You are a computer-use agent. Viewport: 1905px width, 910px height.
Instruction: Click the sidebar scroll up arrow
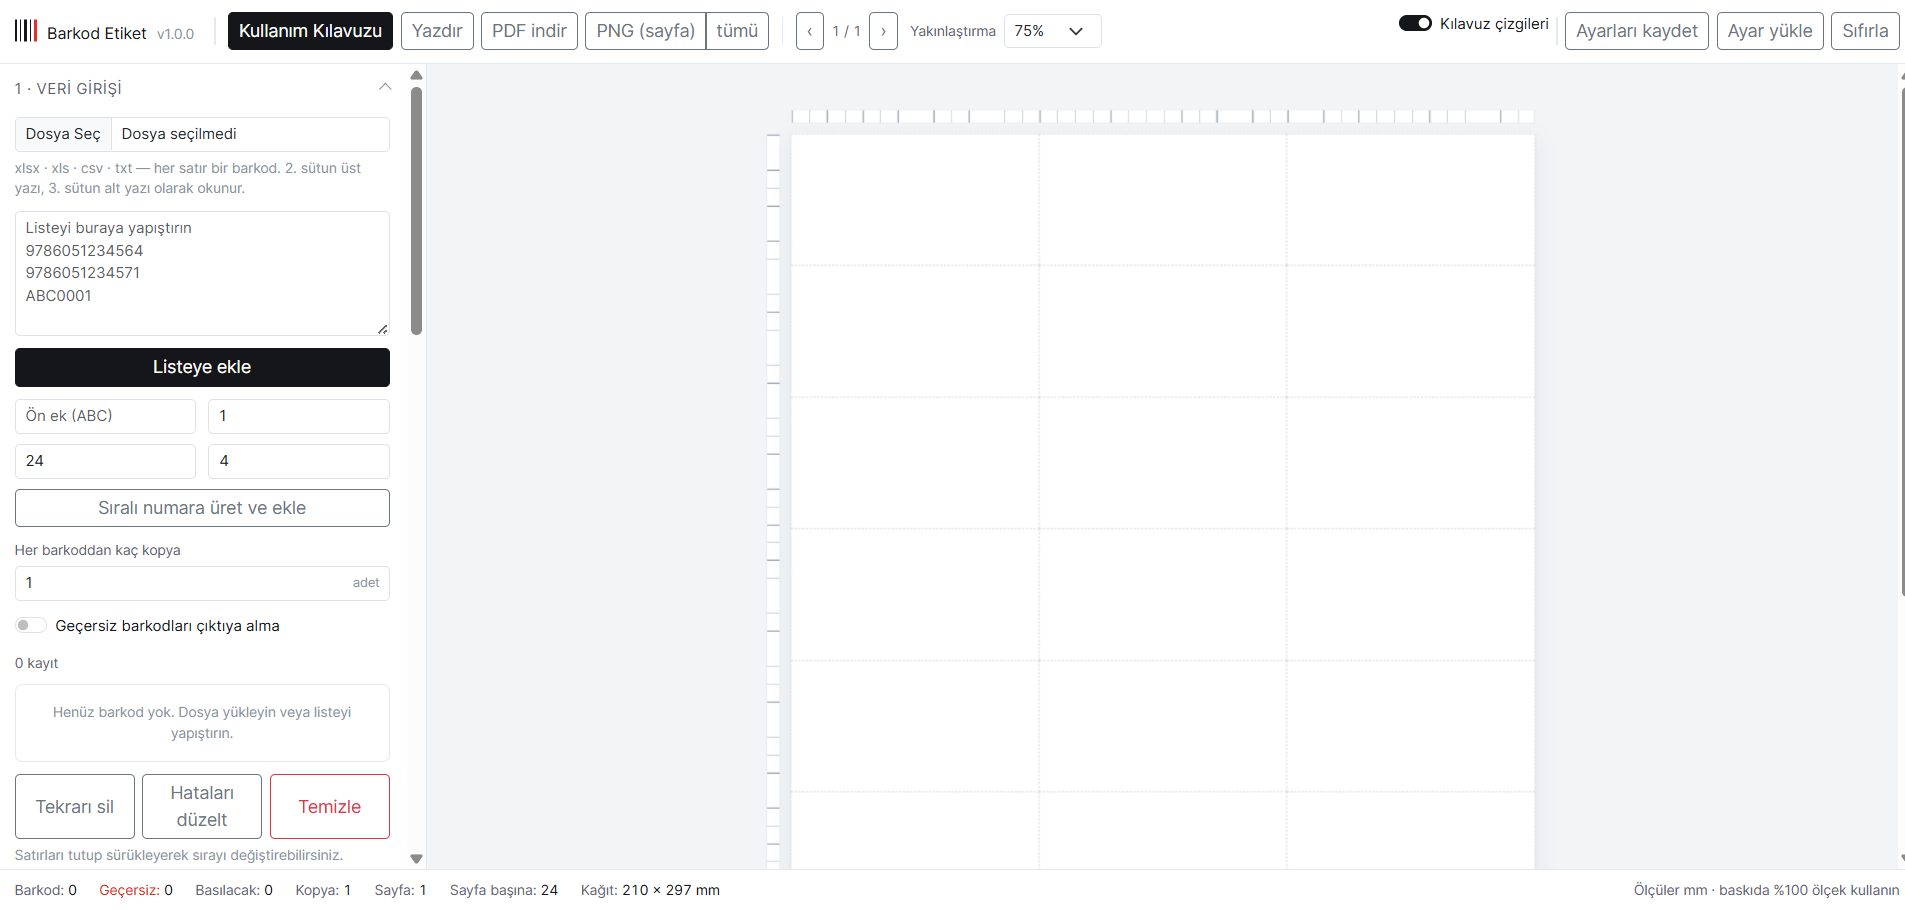pyautogui.click(x=417, y=75)
